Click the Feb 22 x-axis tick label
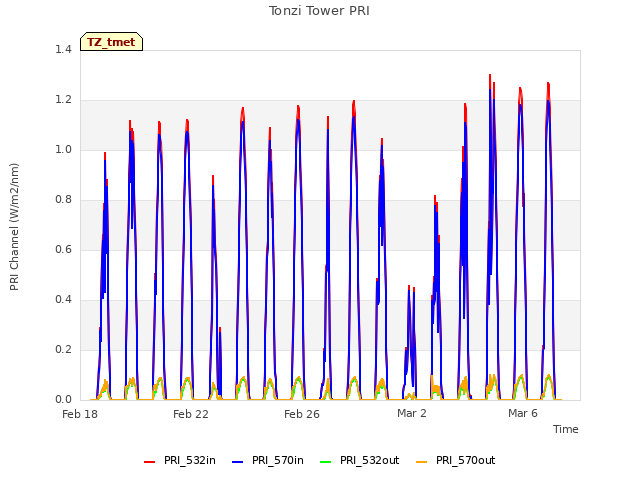The height and width of the screenshot is (480, 640). click(191, 414)
